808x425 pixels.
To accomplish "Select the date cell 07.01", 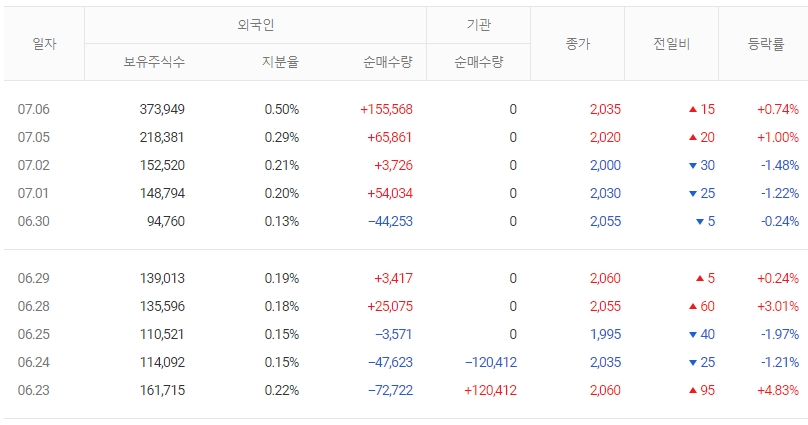I will [33, 193].
